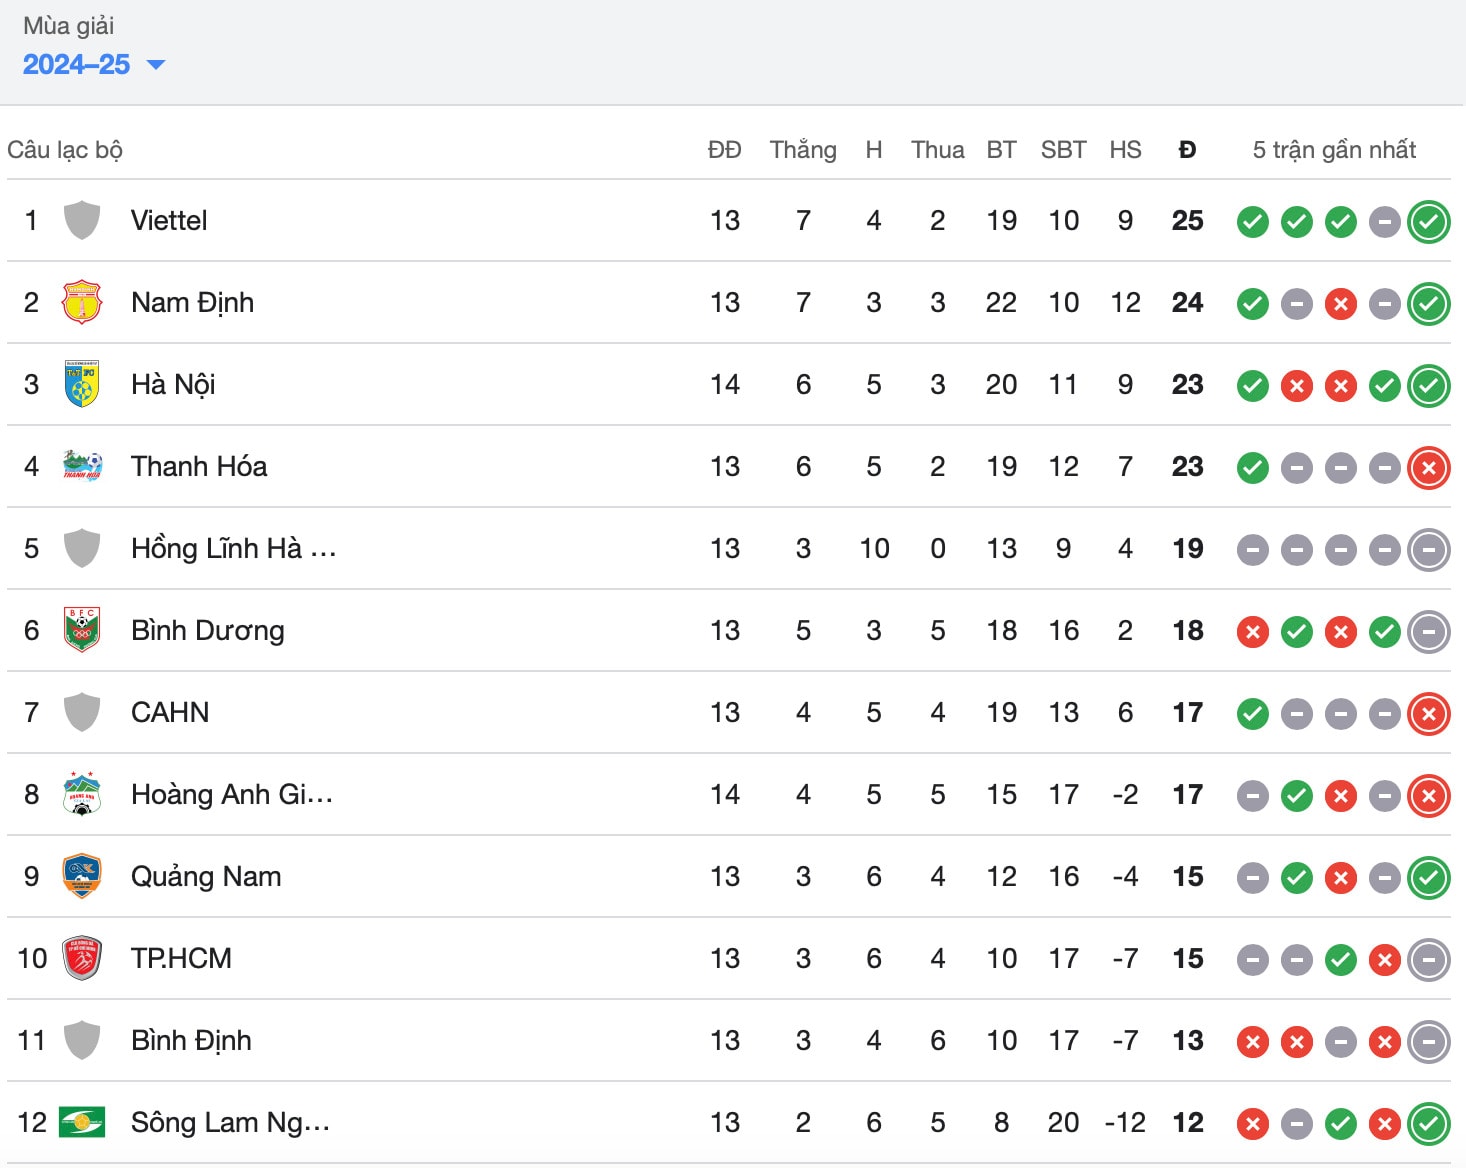Select Bình Định team name
The image size is (1466, 1168).
tap(191, 1040)
